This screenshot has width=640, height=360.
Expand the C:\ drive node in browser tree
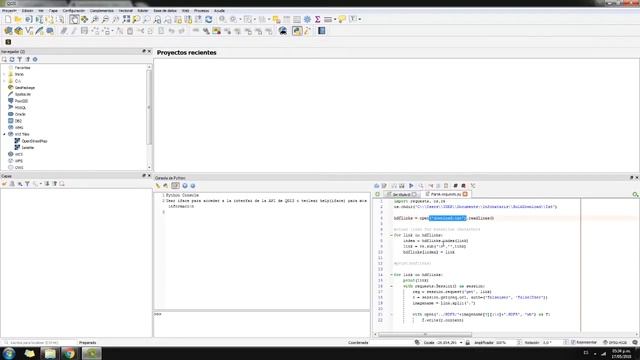4,81
